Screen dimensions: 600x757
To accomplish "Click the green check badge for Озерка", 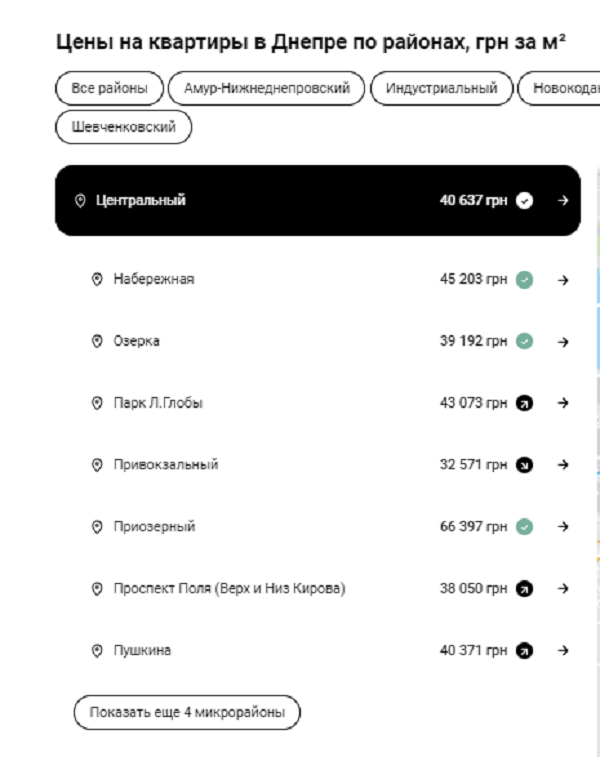I will click(524, 341).
